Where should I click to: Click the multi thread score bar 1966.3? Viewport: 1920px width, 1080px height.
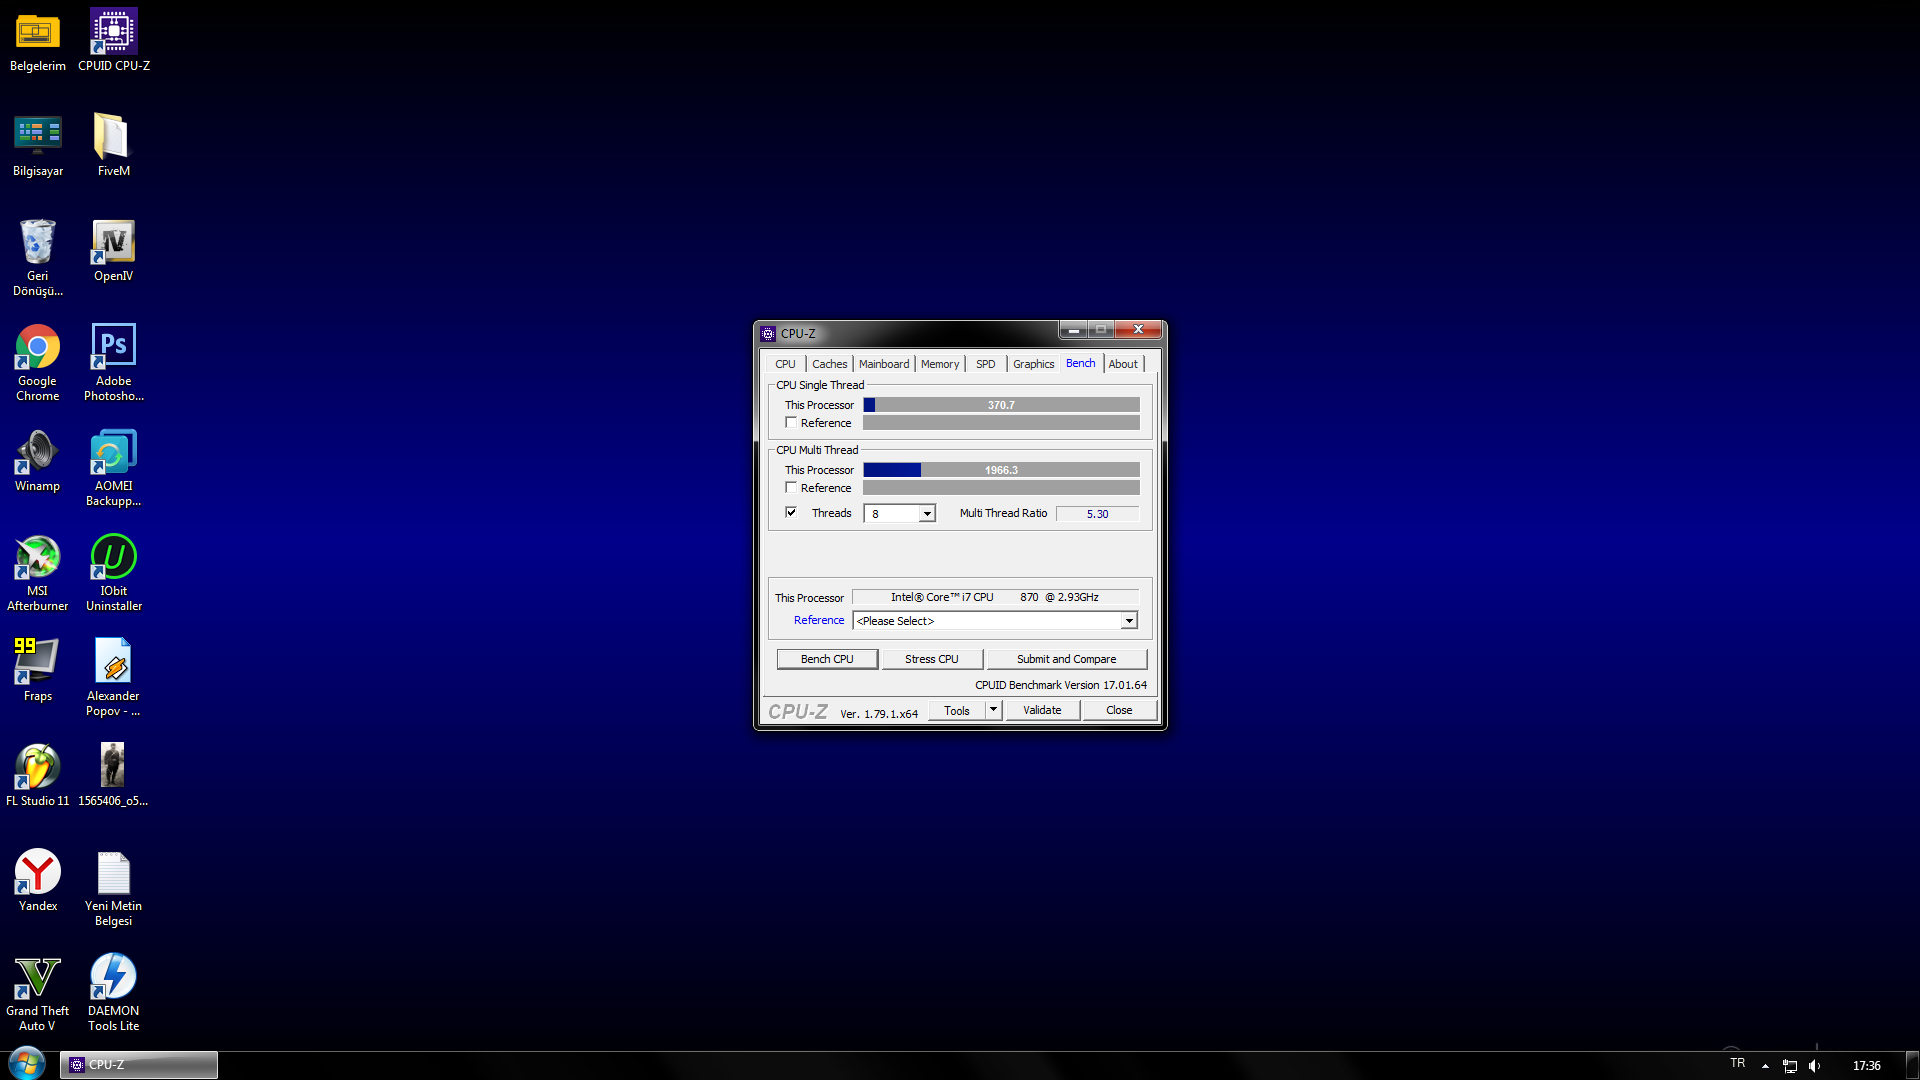click(1001, 470)
